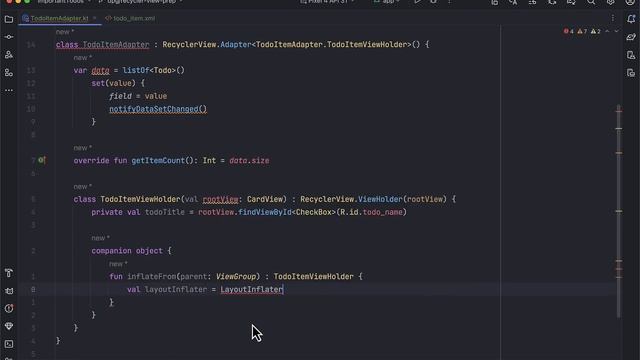Viewport: 640px width, 360px height.
Task: Click the Debug app icon in toolbar
Action: (x=433, y=2)
